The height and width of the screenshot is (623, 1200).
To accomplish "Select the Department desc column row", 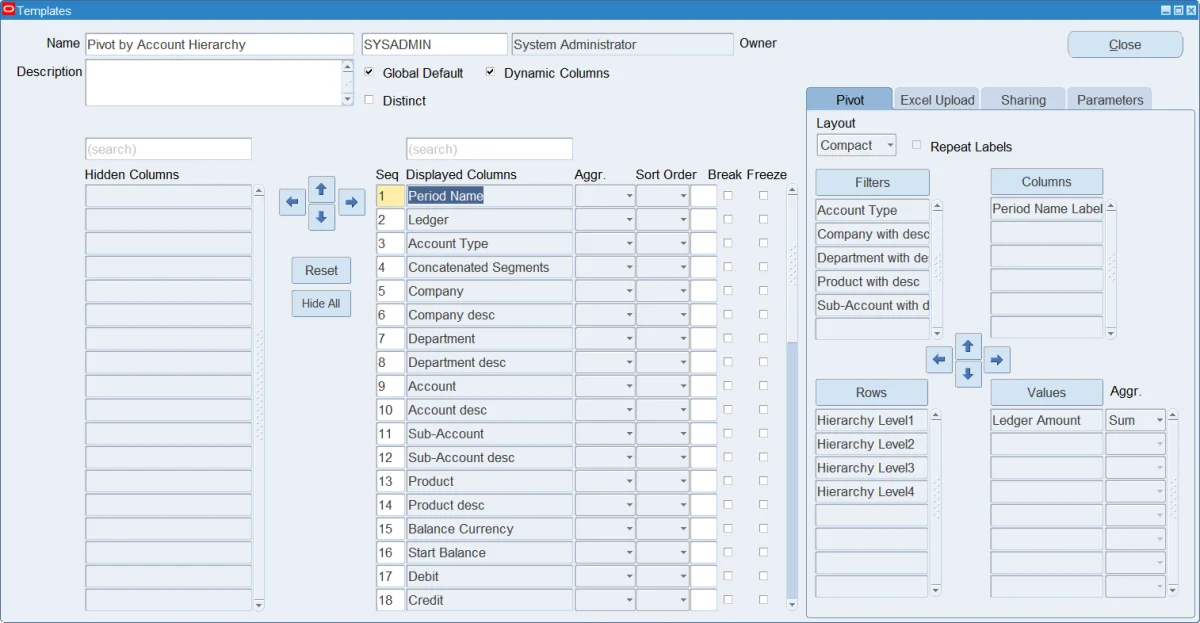I will coord(489,362).
